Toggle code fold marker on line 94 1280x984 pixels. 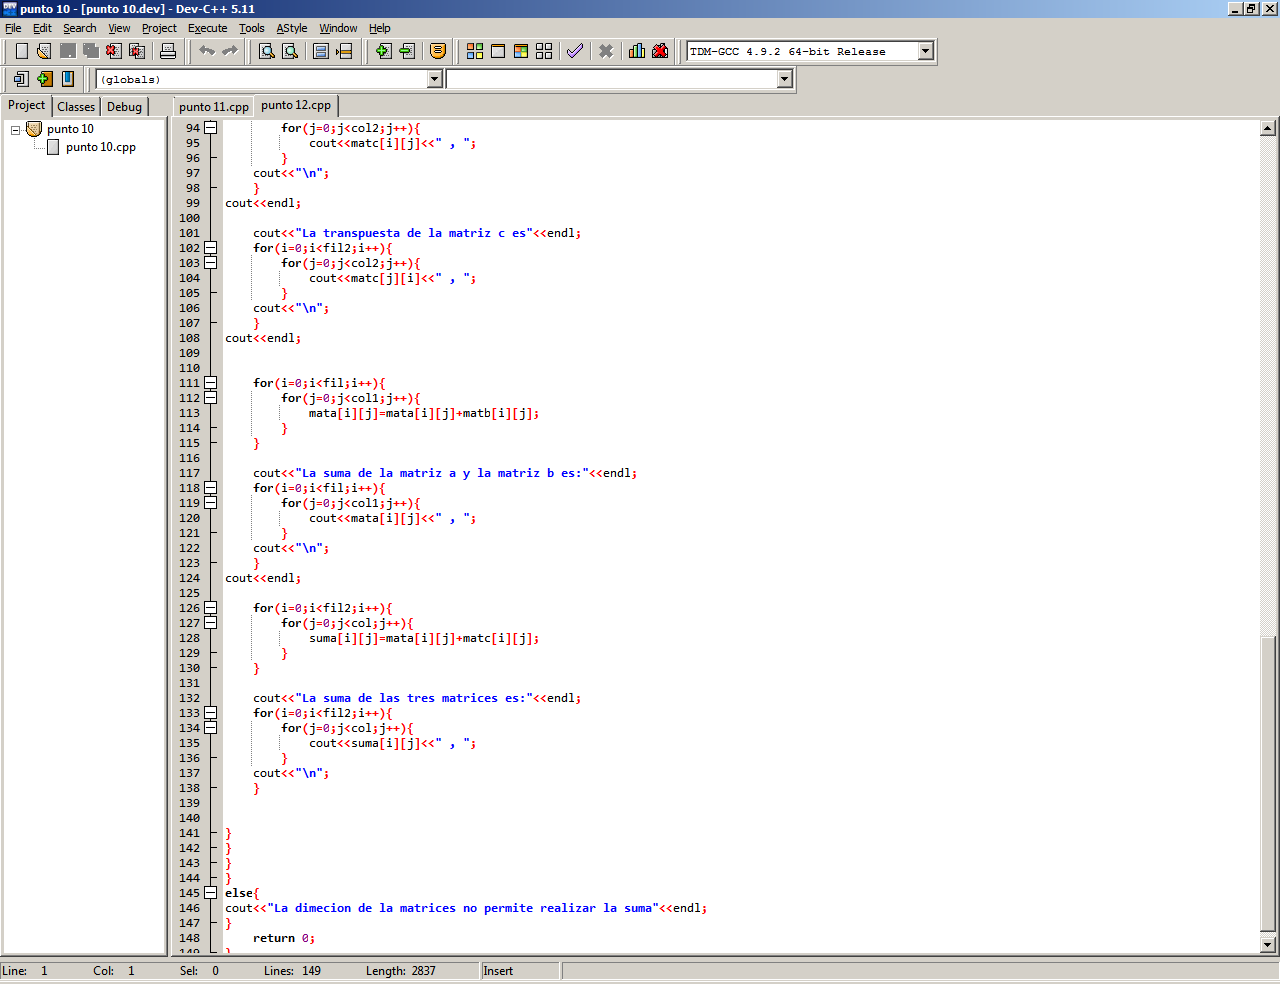[211, 128]
